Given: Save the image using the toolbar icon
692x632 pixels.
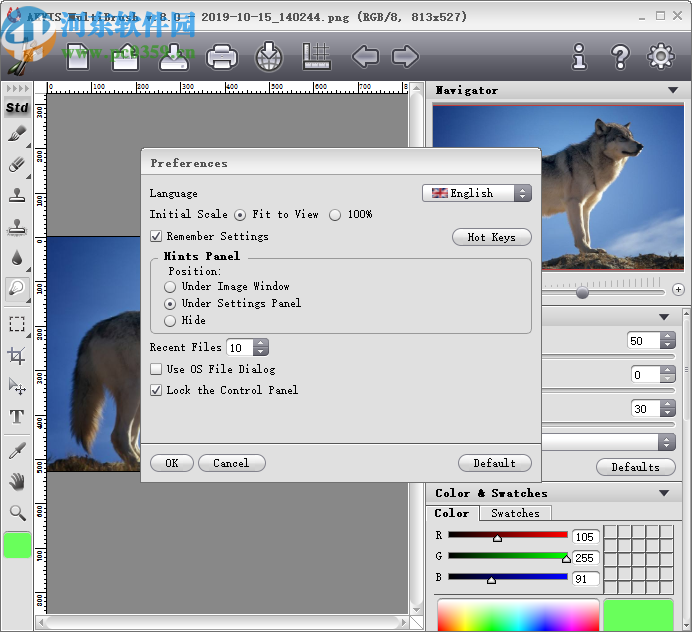Looking at the screenshot, I should tap(174, 56).
